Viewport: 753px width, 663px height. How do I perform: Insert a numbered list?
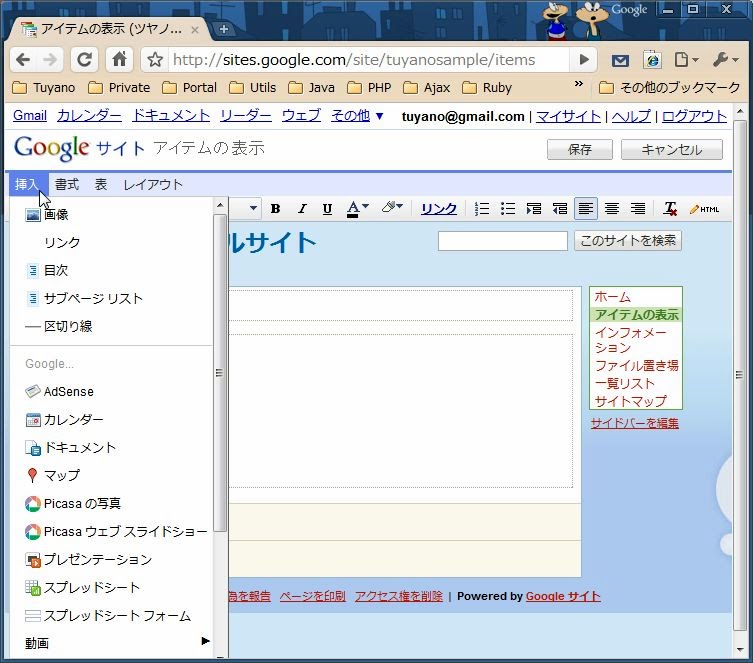(482, 209)
